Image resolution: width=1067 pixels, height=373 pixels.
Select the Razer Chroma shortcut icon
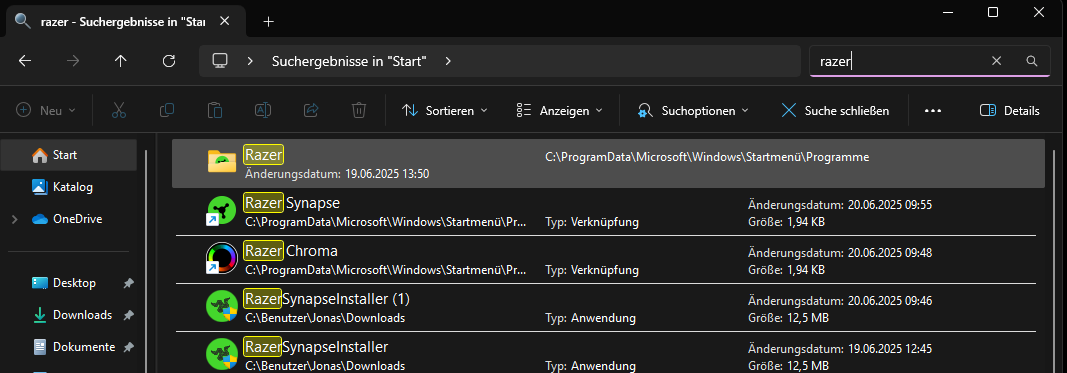click(222, 258)
